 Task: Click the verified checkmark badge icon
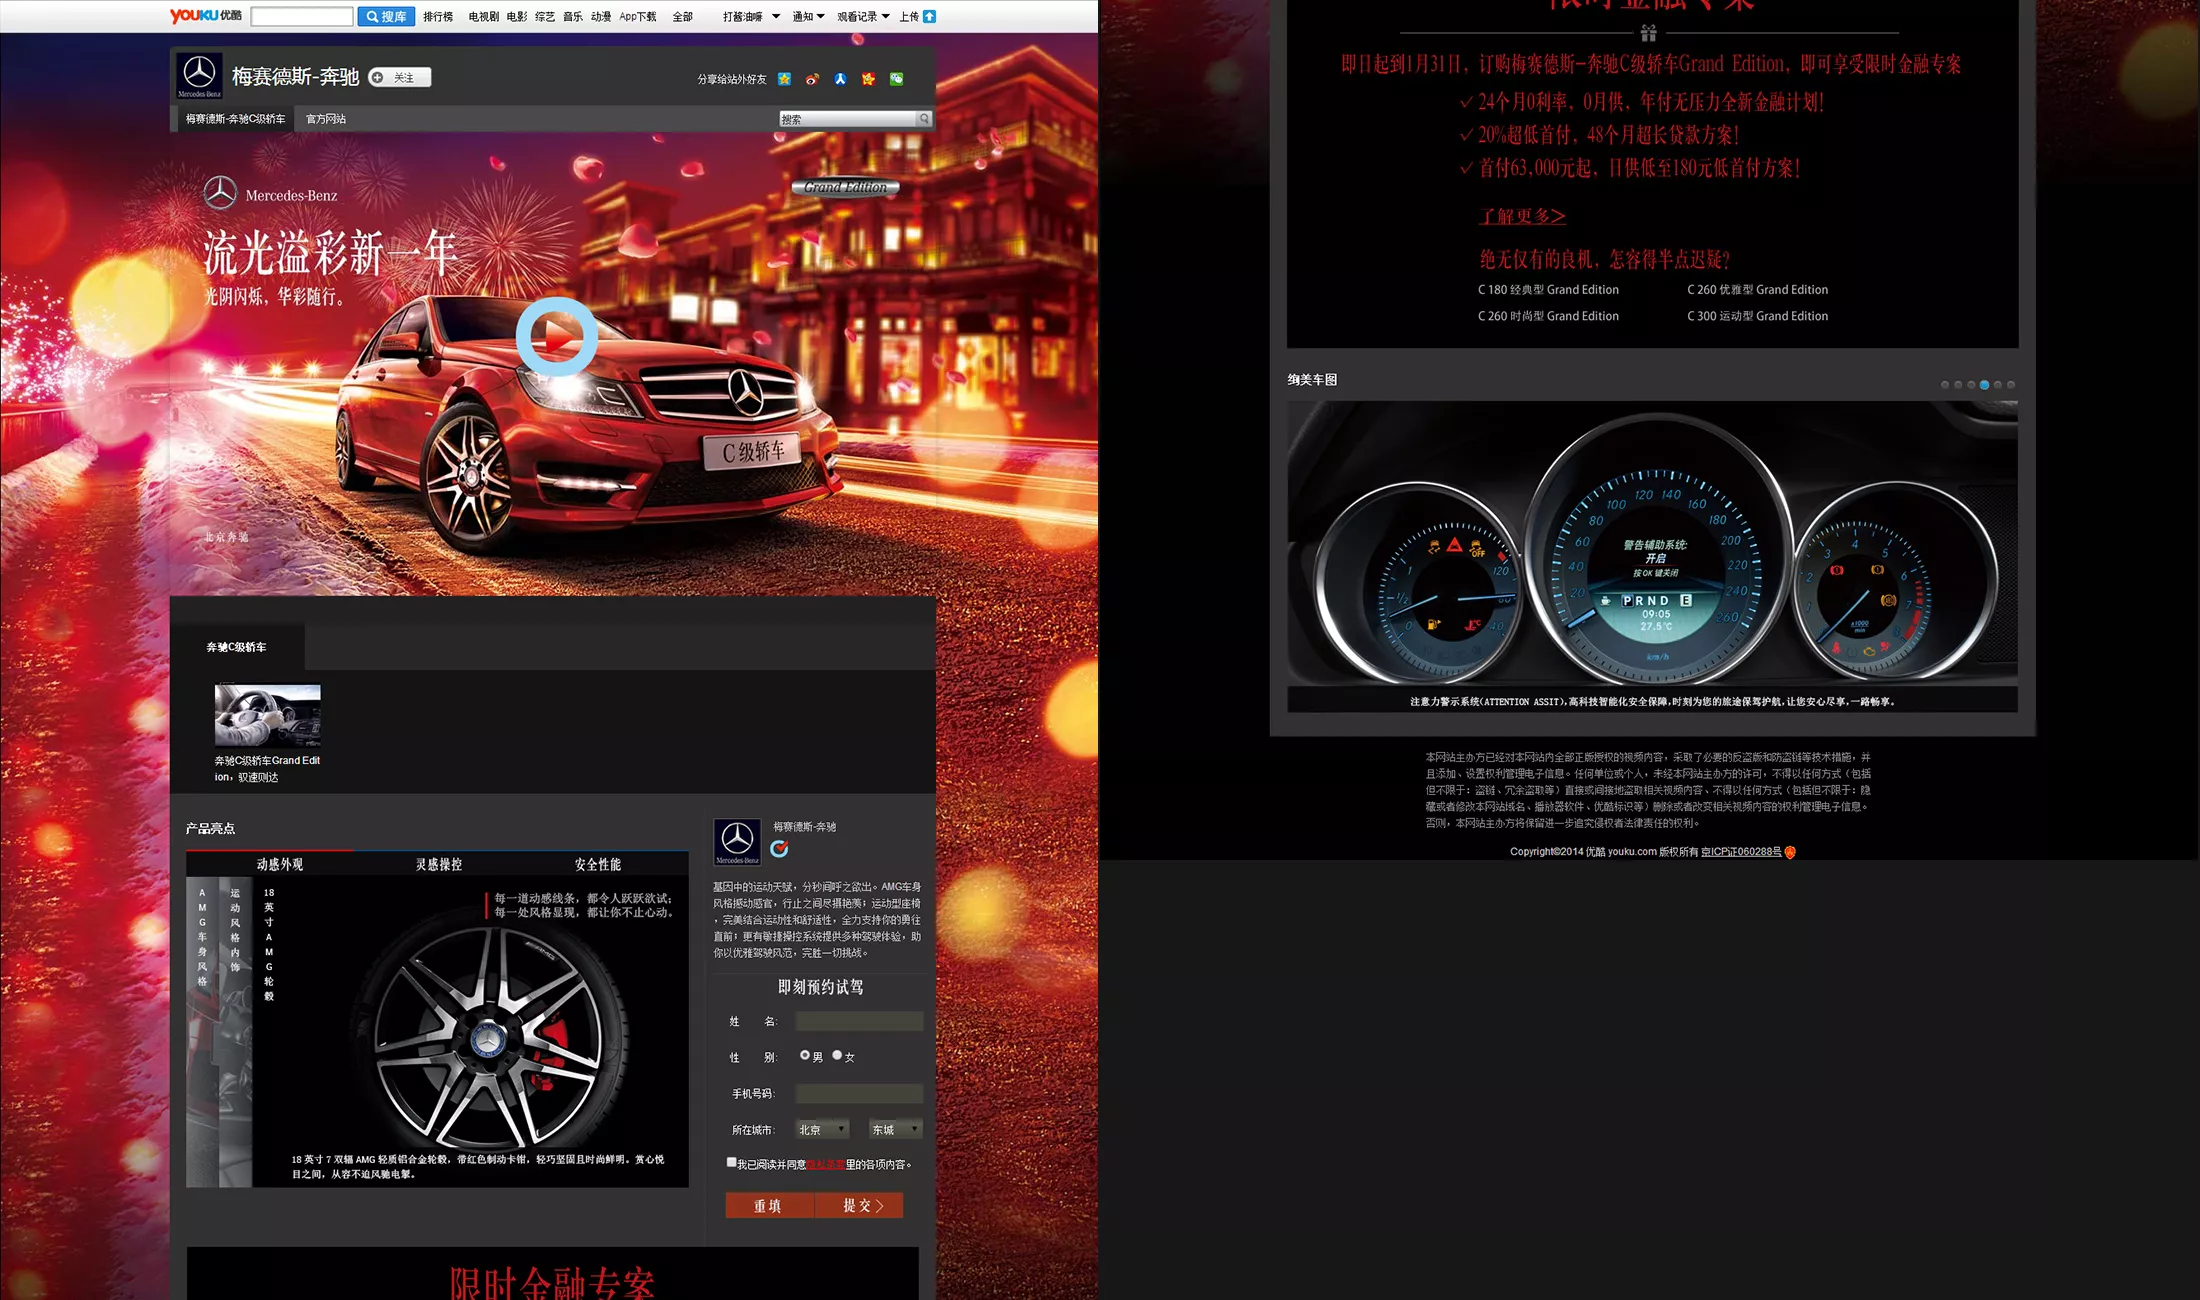(x=779, y=849)
